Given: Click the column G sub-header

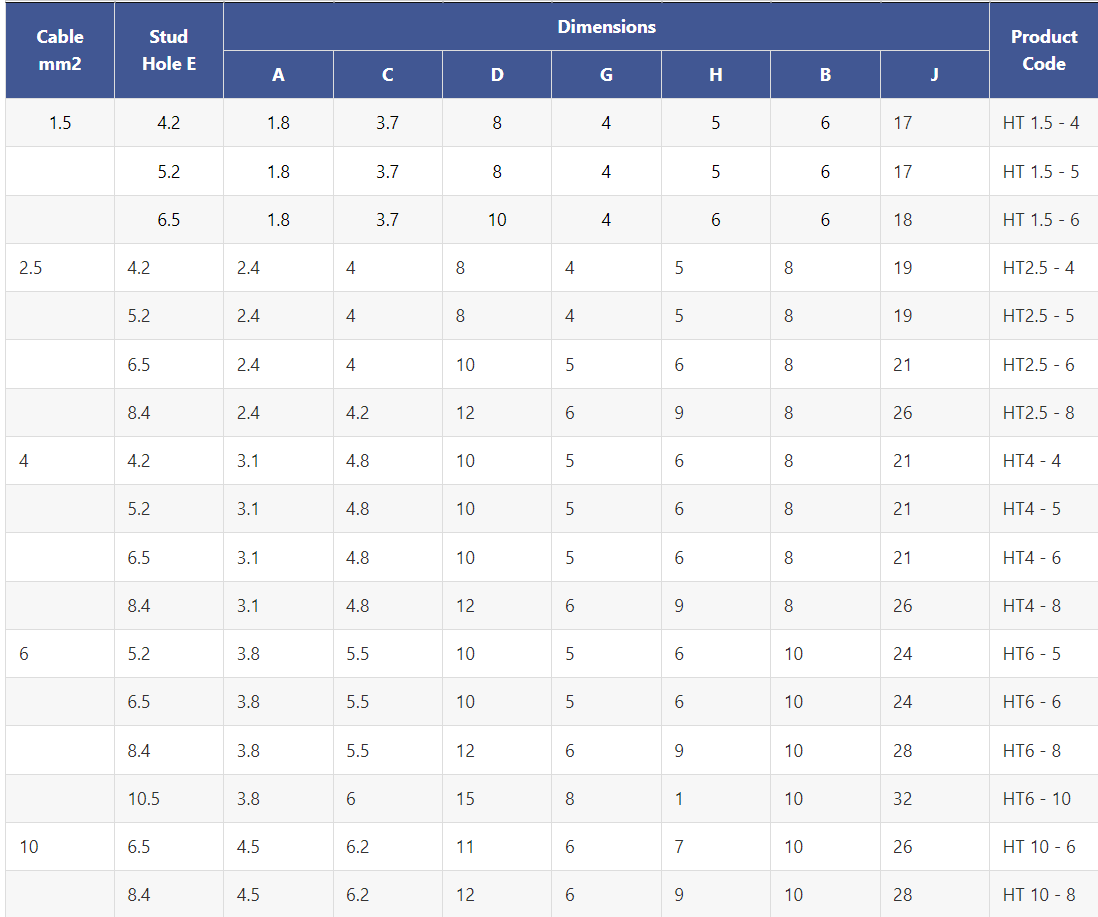Looking at the screenshot, I should click(606, 75).
